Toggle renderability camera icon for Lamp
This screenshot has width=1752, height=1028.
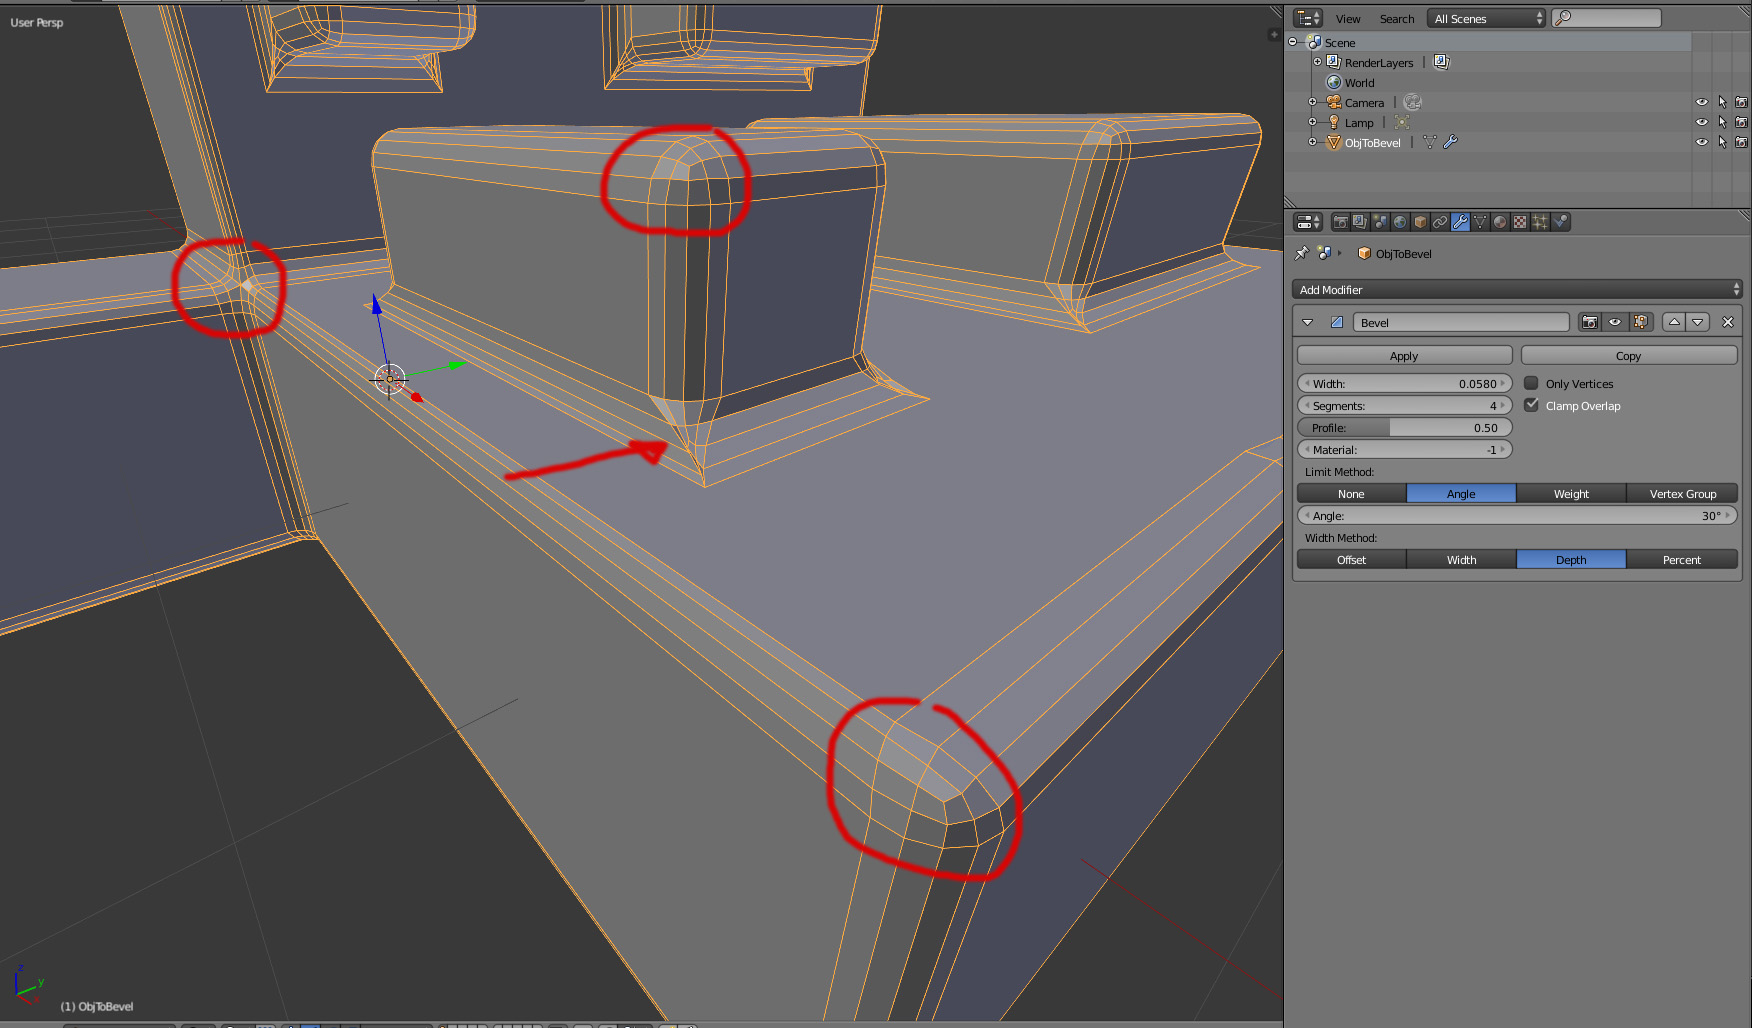(1741, 122)
